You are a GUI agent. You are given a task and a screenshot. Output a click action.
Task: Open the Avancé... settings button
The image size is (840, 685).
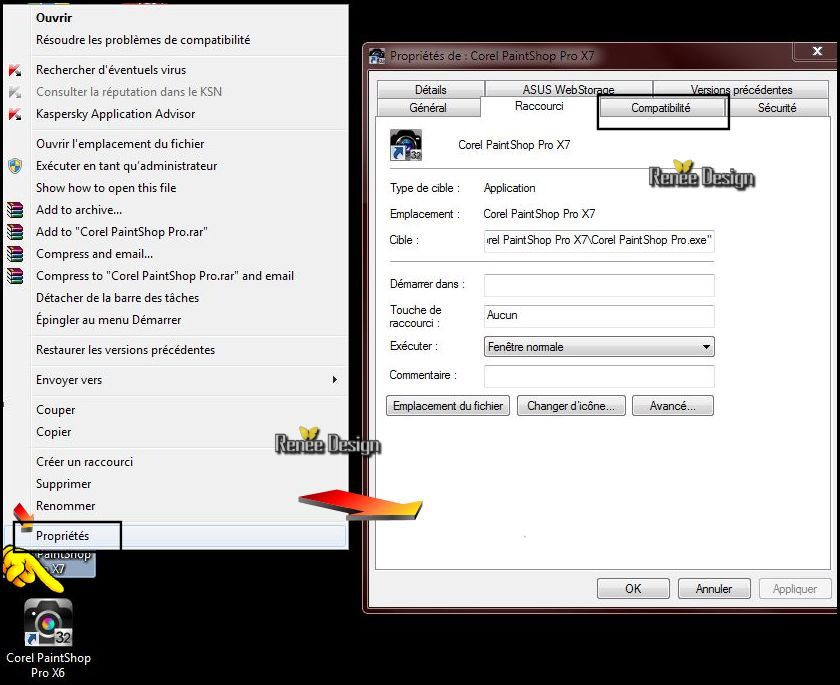(673, 406)
